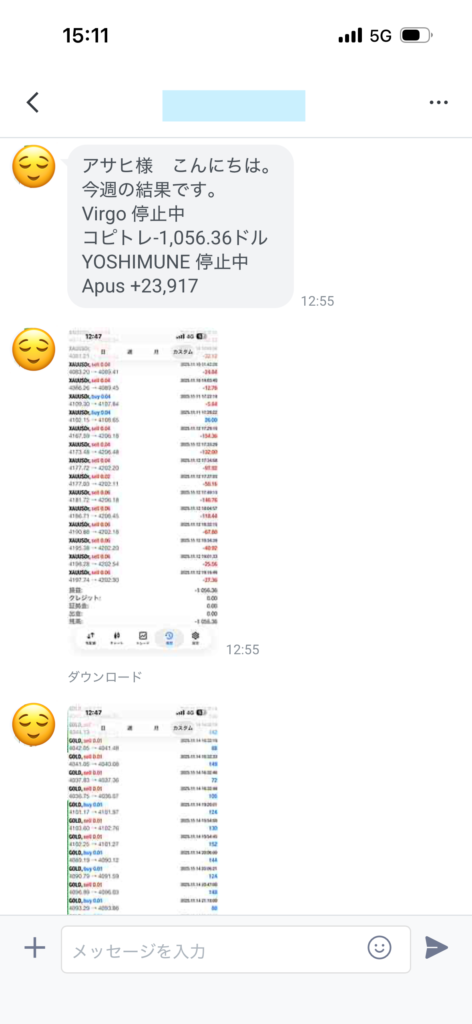Tap the avatar beside the GOLD screenshot
The image size is (472, 1024).
(34, 725)
